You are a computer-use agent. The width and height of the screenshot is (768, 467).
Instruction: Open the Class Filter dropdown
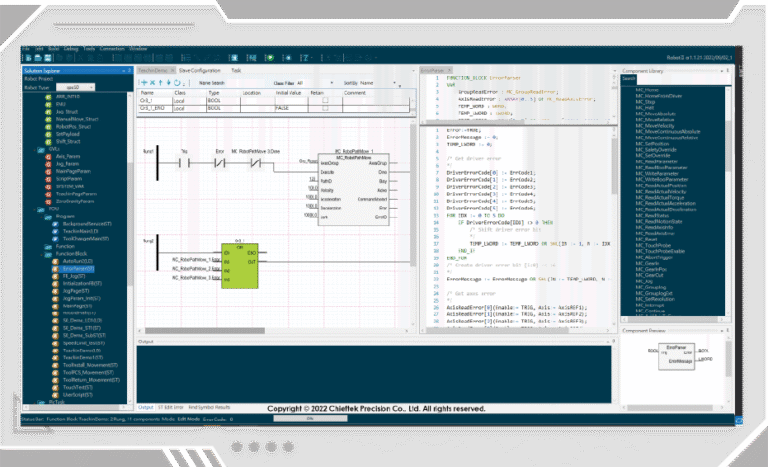(315, 83)
